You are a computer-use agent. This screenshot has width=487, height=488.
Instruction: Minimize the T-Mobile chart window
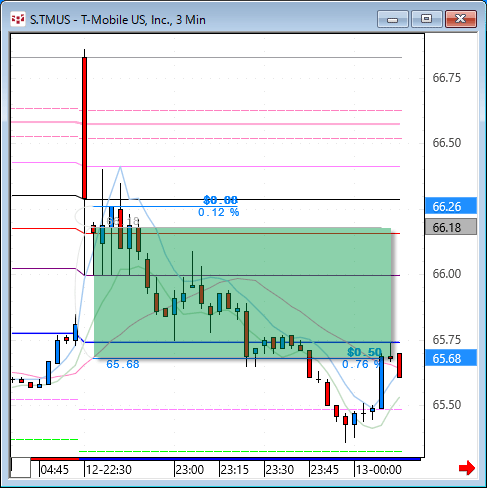pos(393,19)
